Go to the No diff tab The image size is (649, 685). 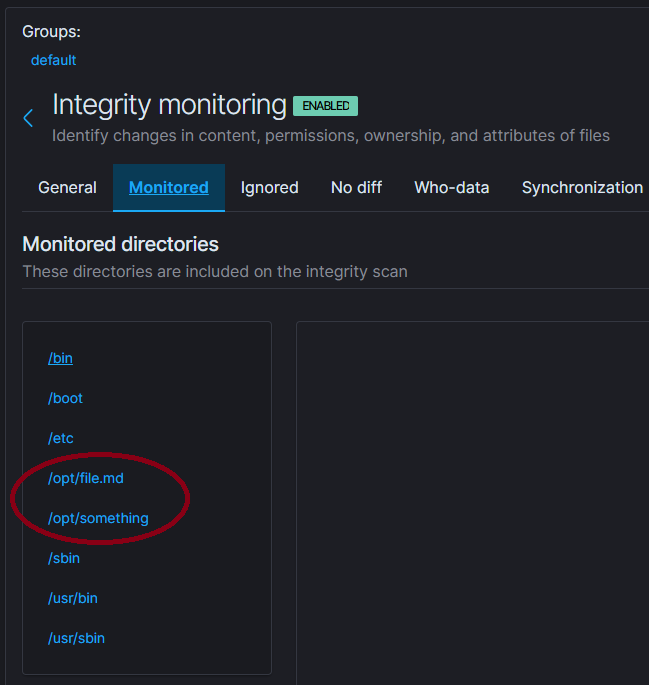point(356,187)
